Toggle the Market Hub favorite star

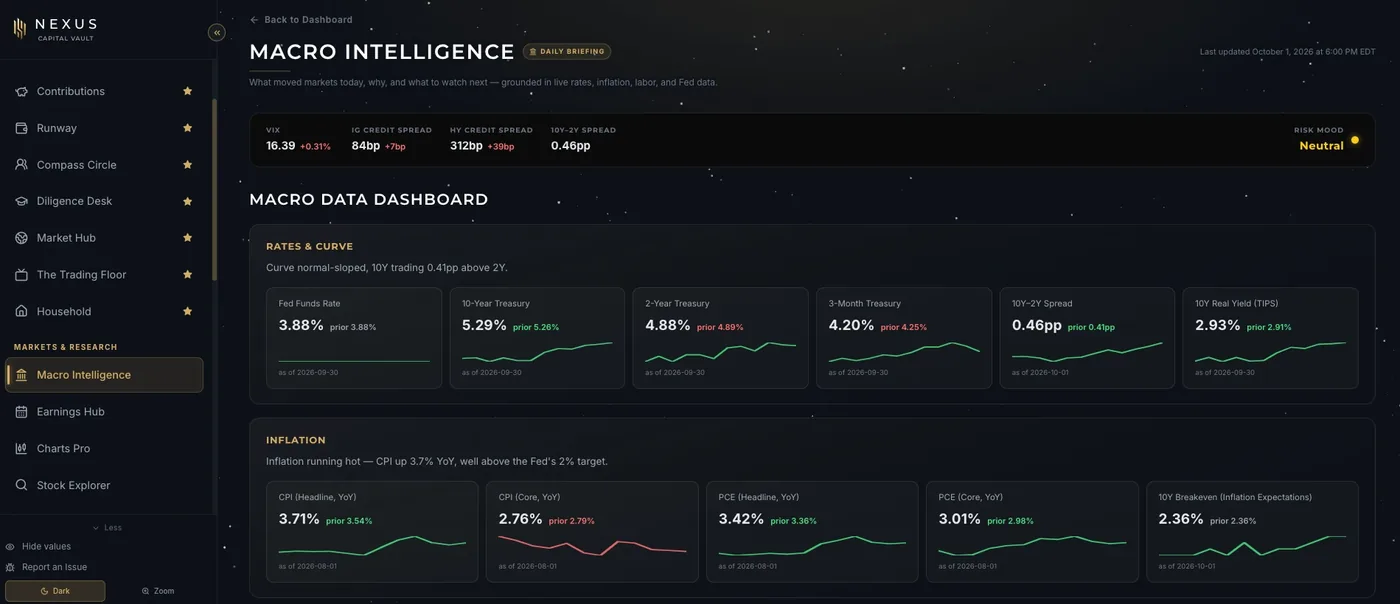pos(187,238)
